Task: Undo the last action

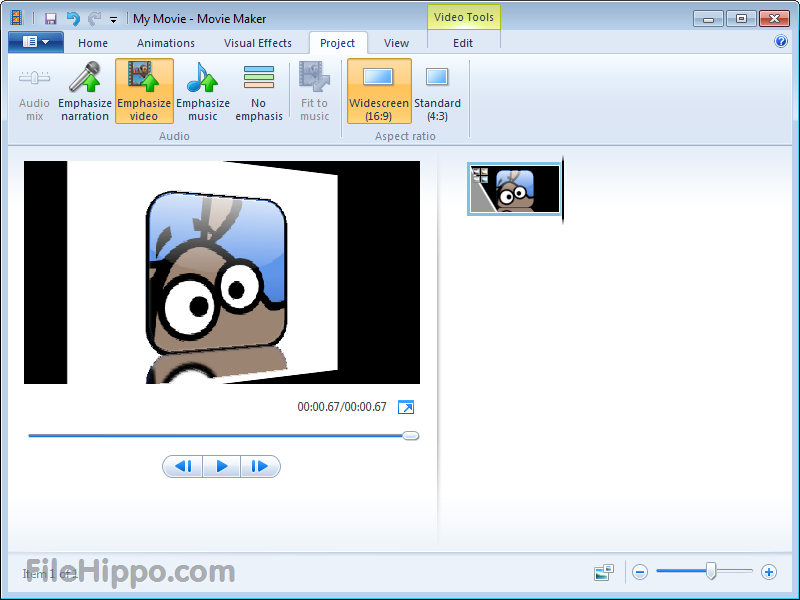Action: tap(73, 19)
